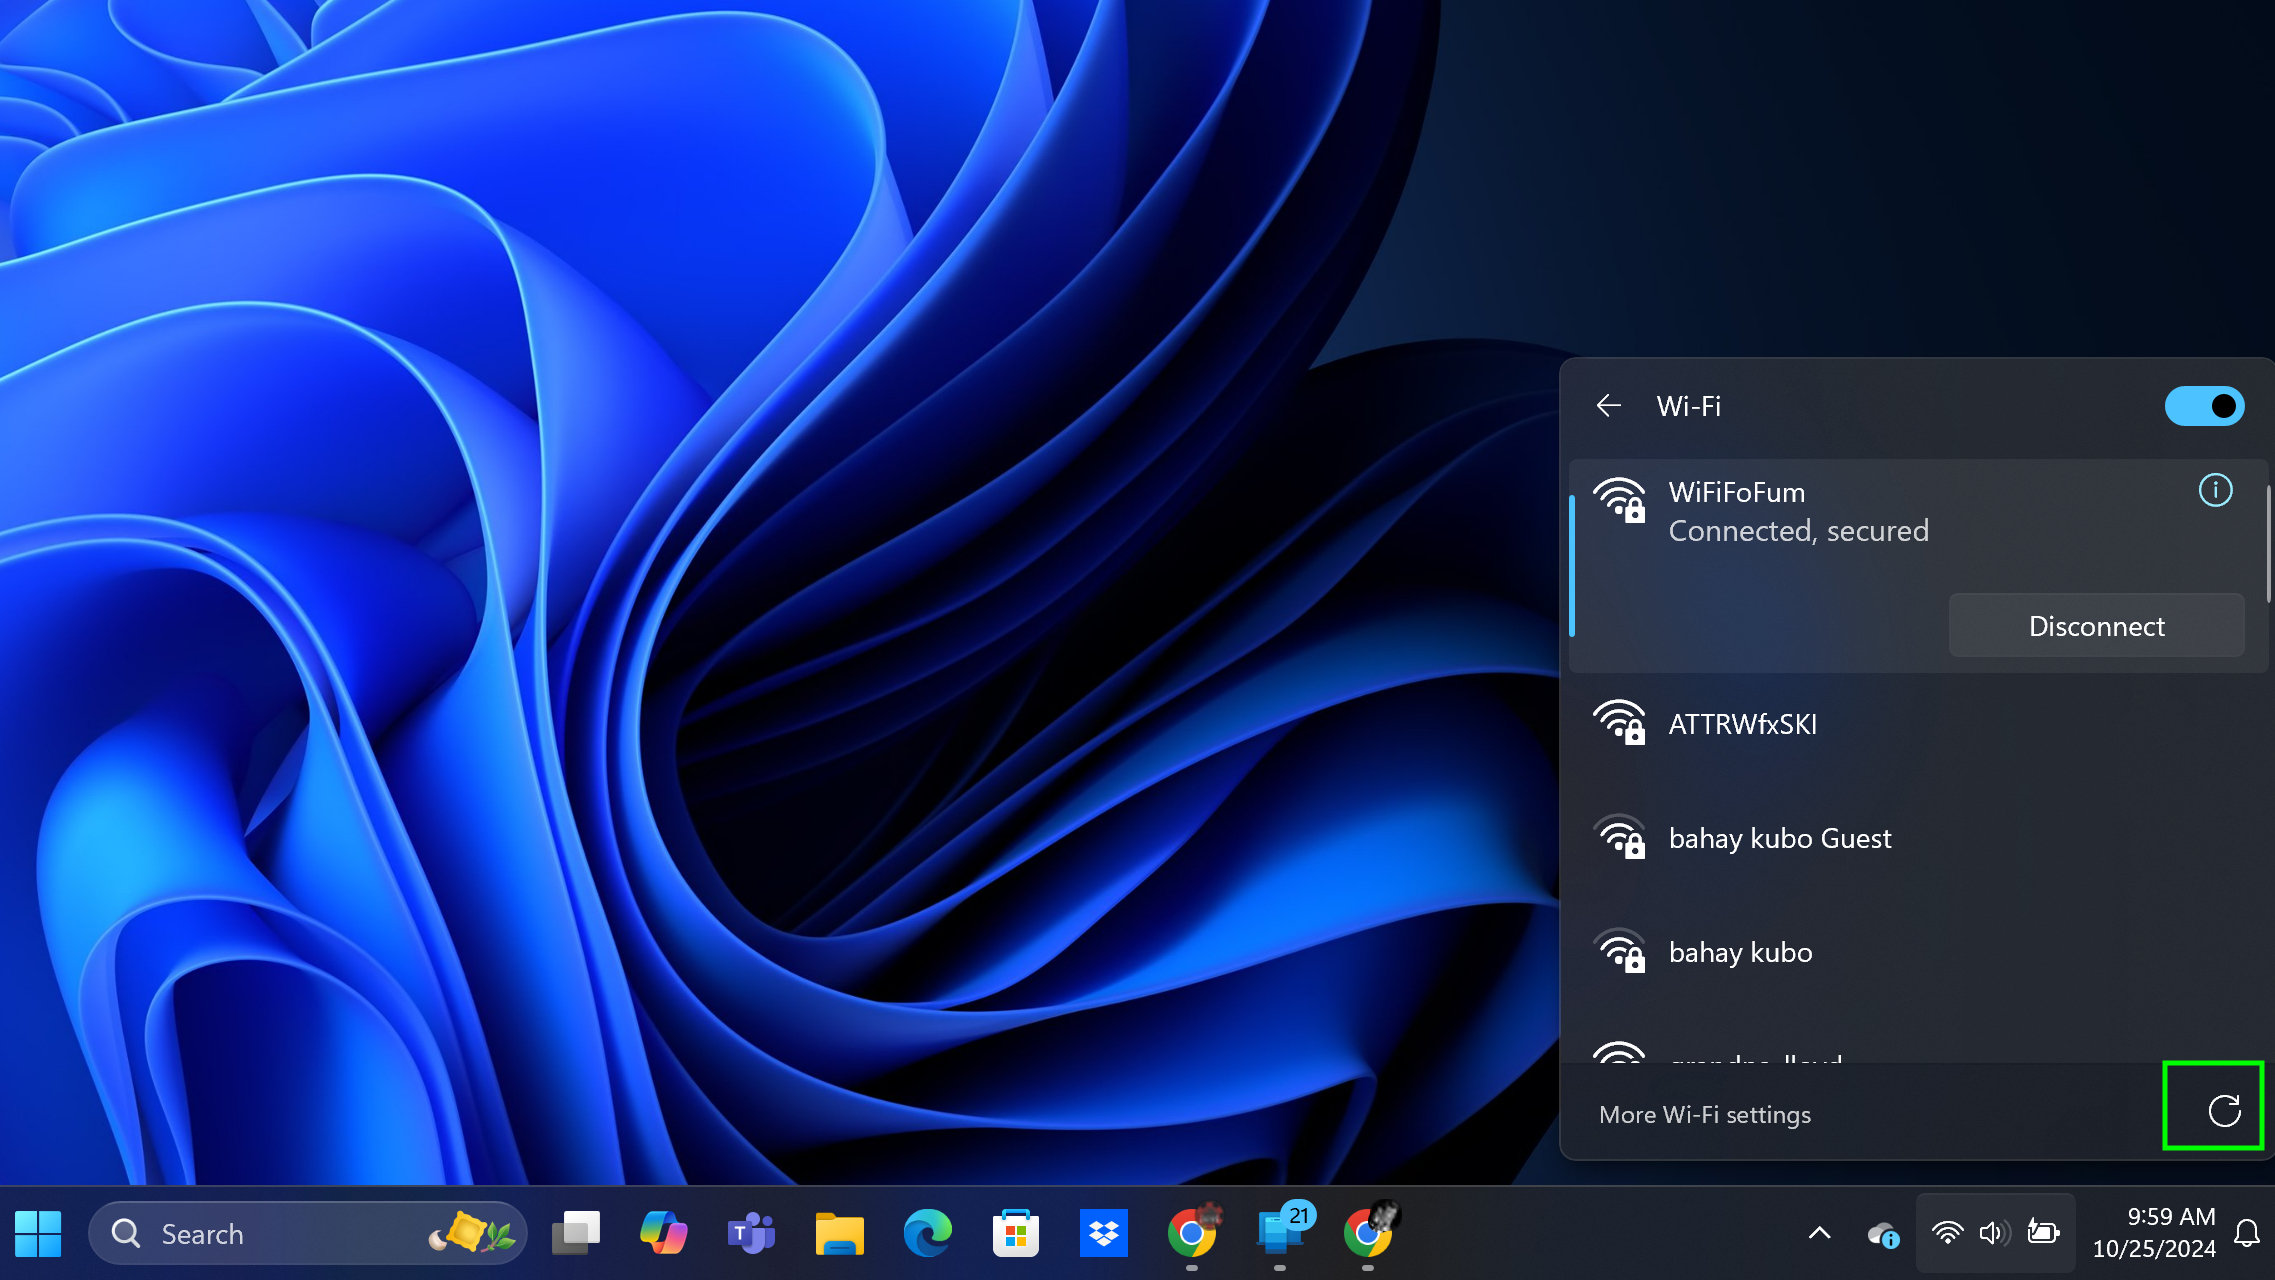The height and width of the screenshot is (1280, 2275).
Task: Open the Dropbox taskbar app
Action: coord(1103,1233)
